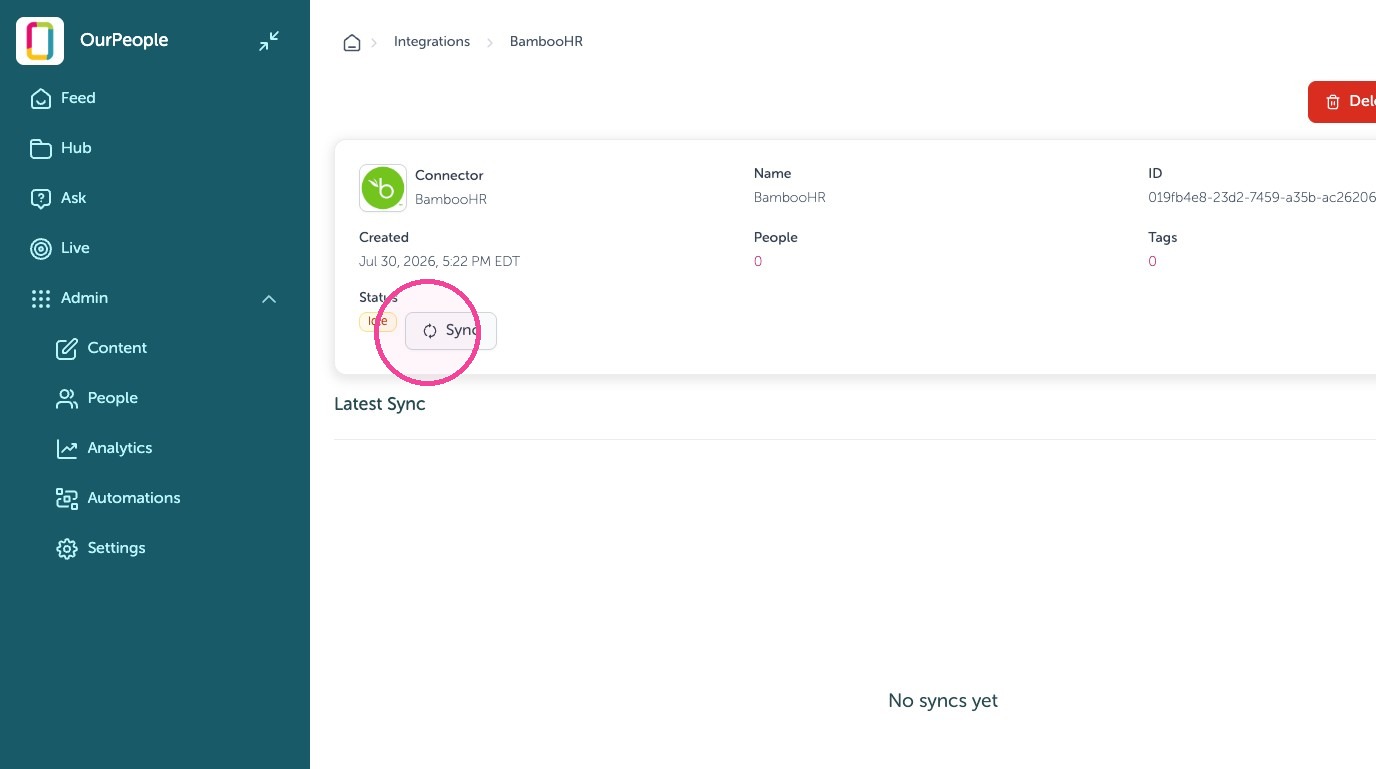Click the Analytics chart icon
Screen dimensions: 1376x769
click(x=67, y=449)
